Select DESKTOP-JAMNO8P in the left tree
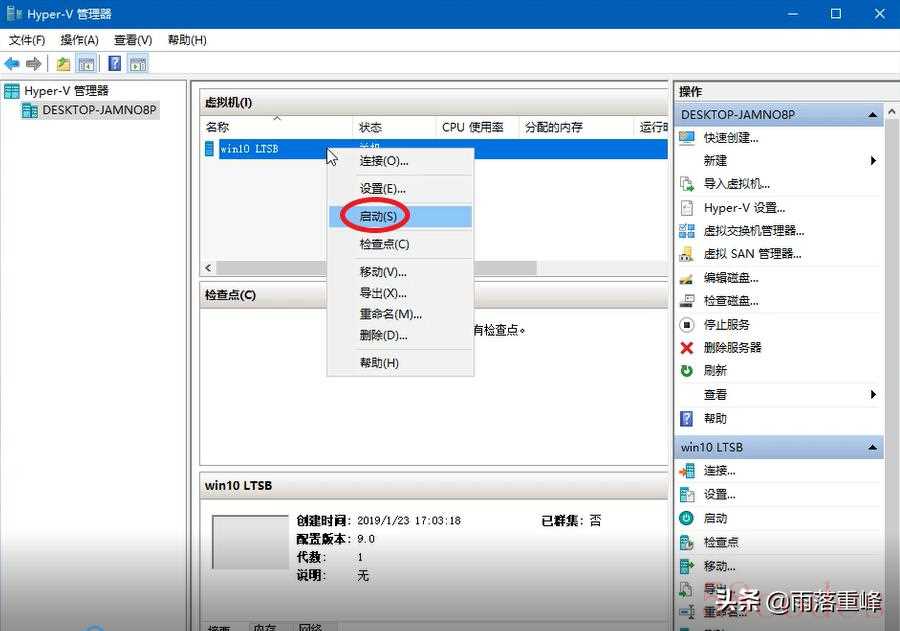Viewport: 900px width, 631px height. pyautogui.click(x=98, y=110)
